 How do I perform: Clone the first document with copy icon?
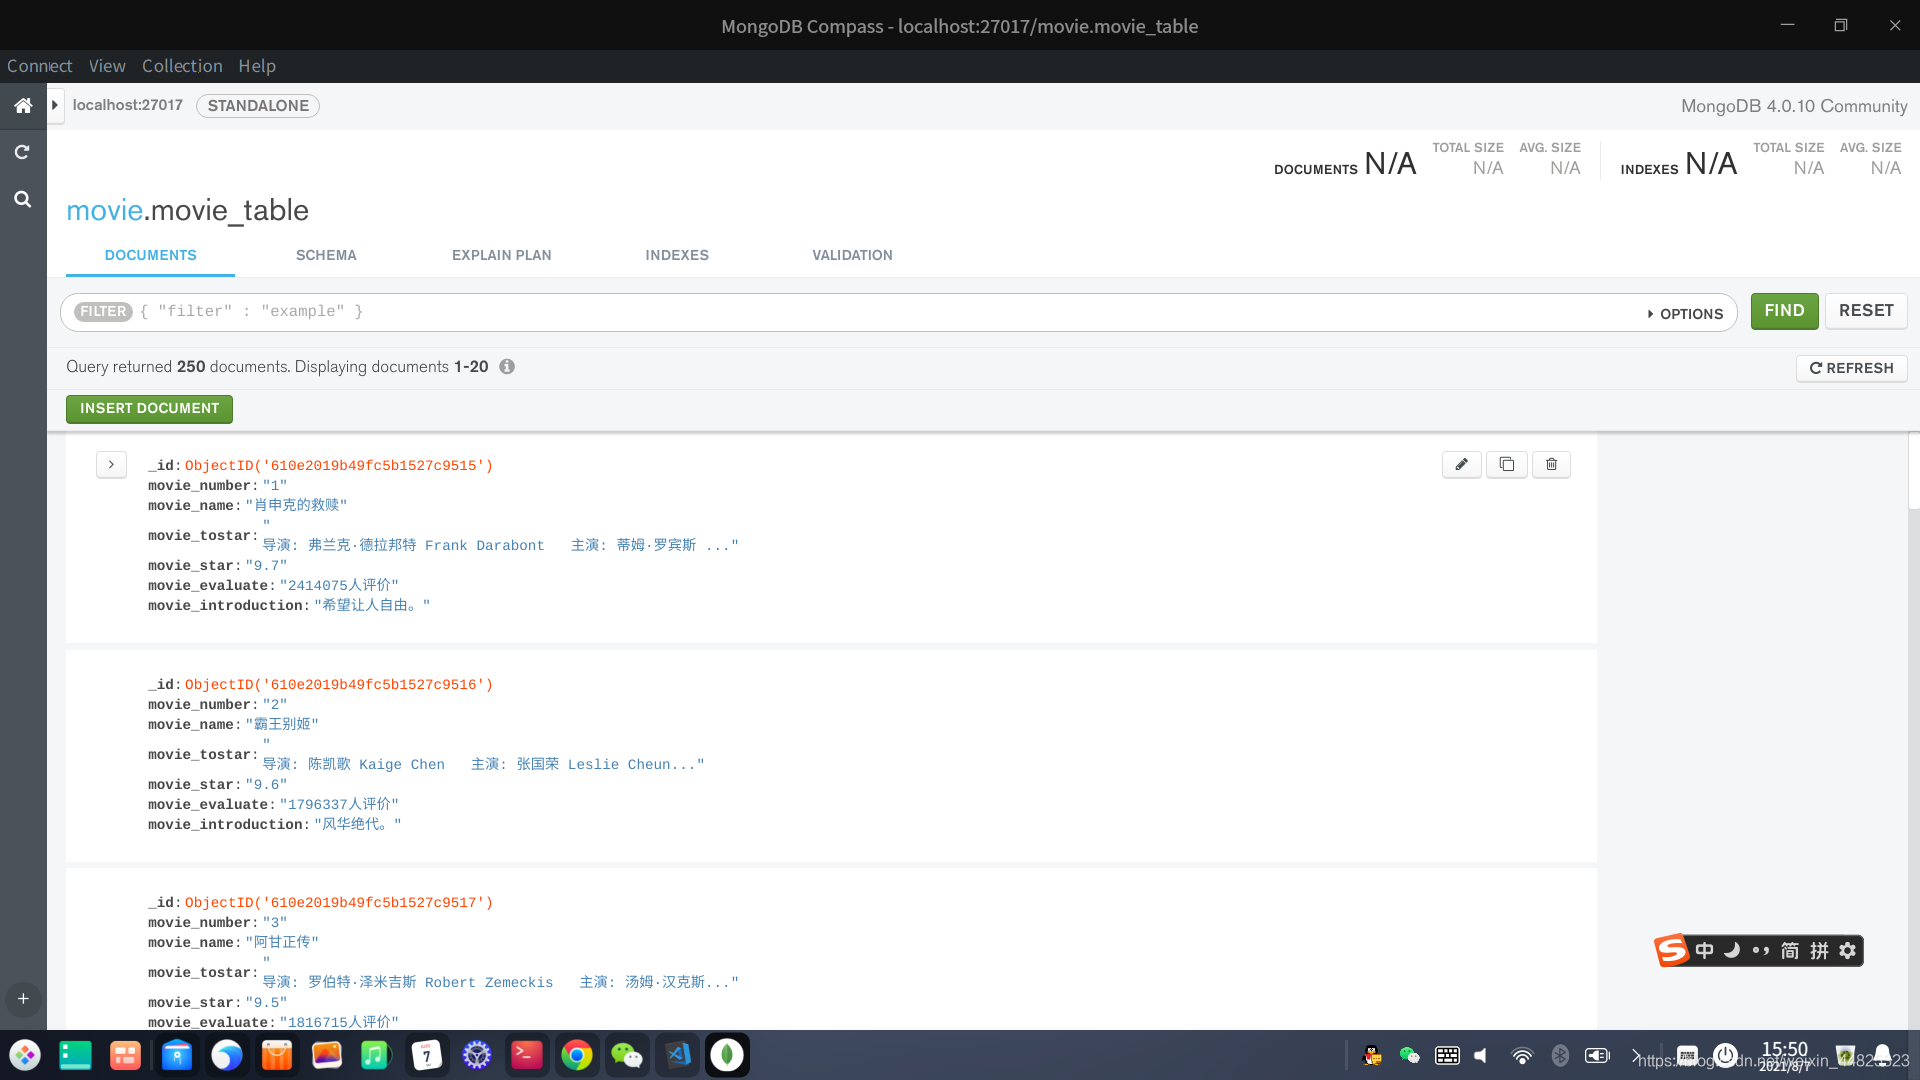(1506, 464)
